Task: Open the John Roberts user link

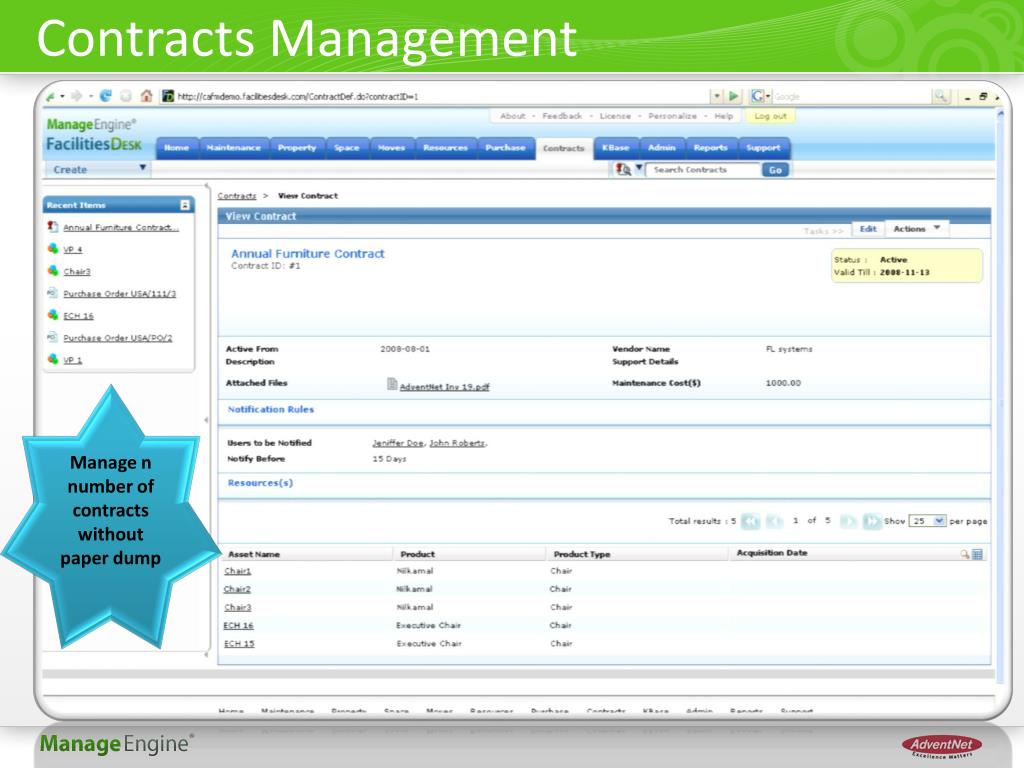Action: coord(457,443)
